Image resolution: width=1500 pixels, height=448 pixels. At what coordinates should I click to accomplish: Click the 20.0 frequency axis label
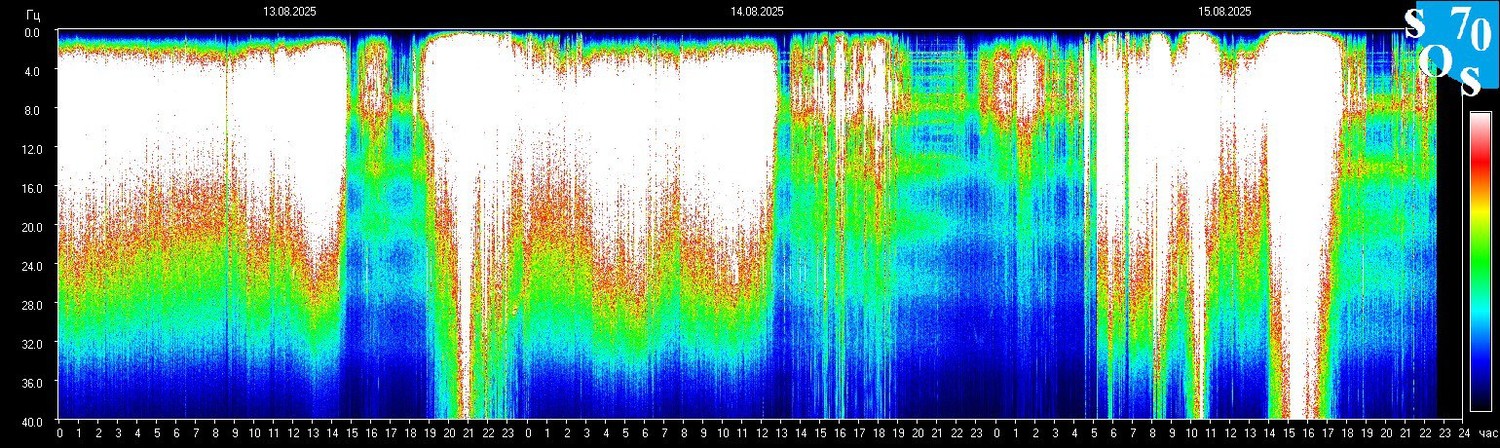click(30, 227)
